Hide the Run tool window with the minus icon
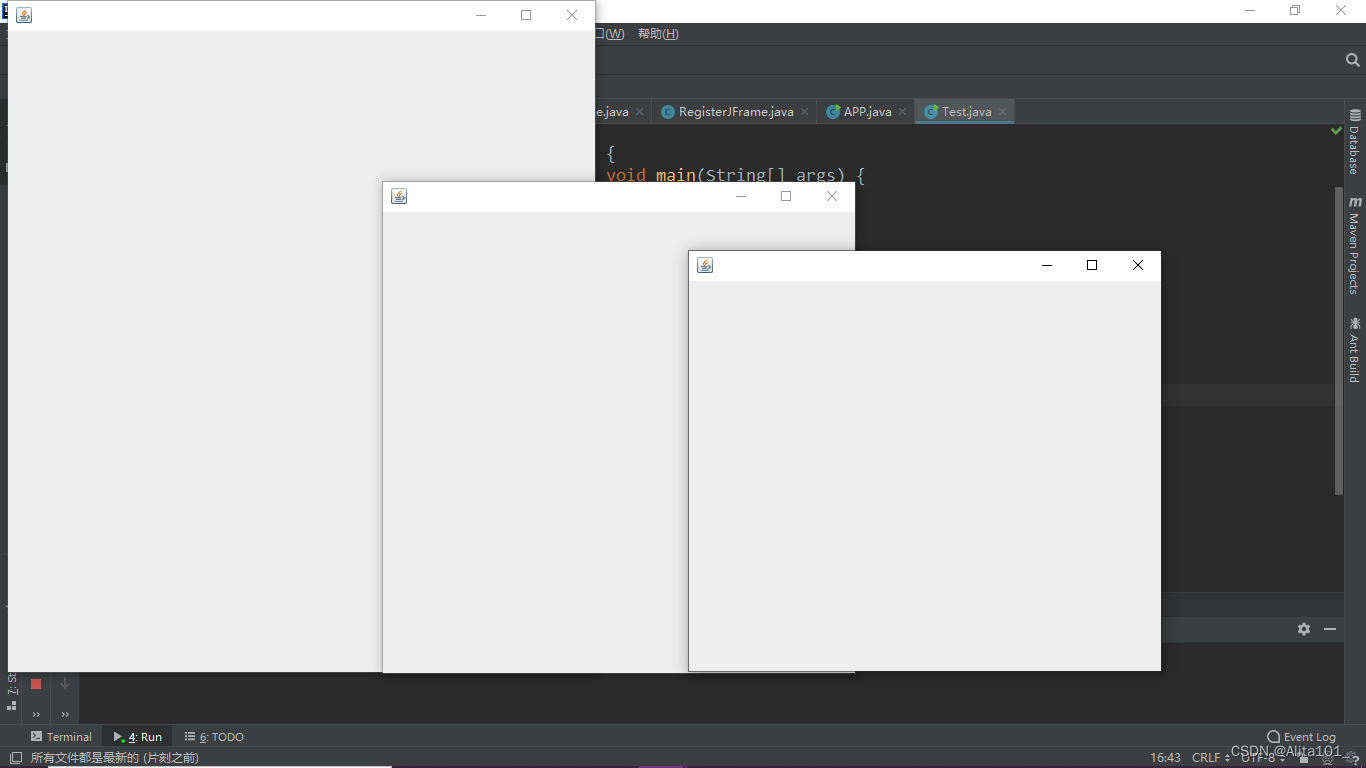The image size is (1366, 768). point(1330,629)
